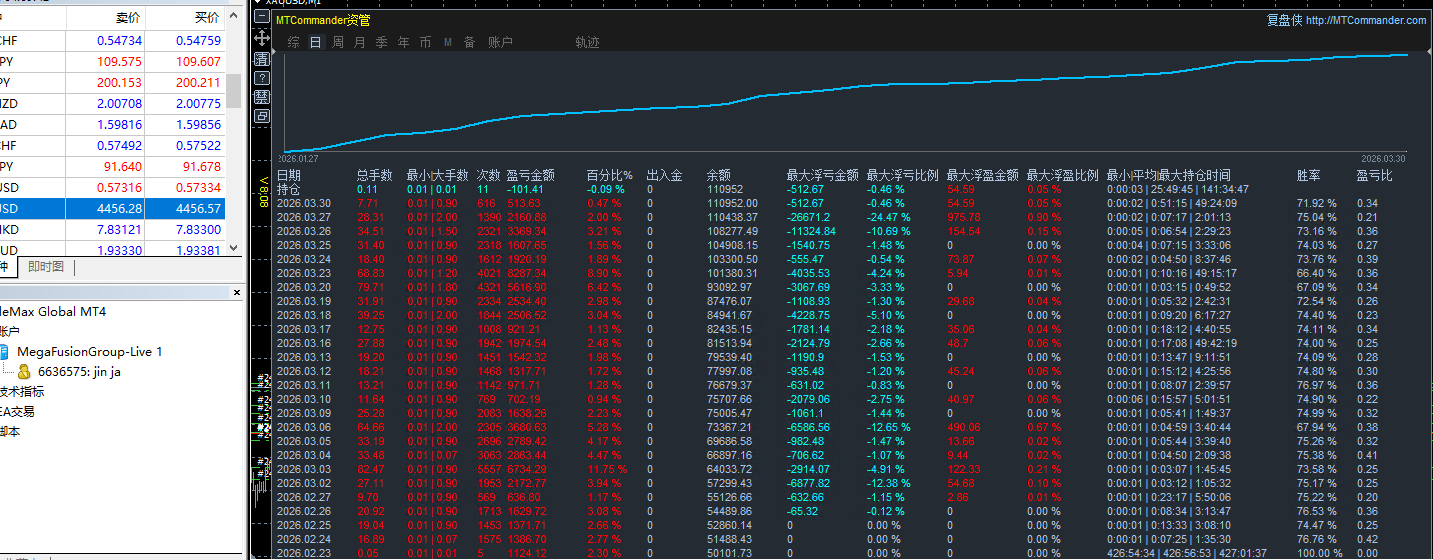Open the 账户 account tab

pyautogui.click(x=500, y=42)
